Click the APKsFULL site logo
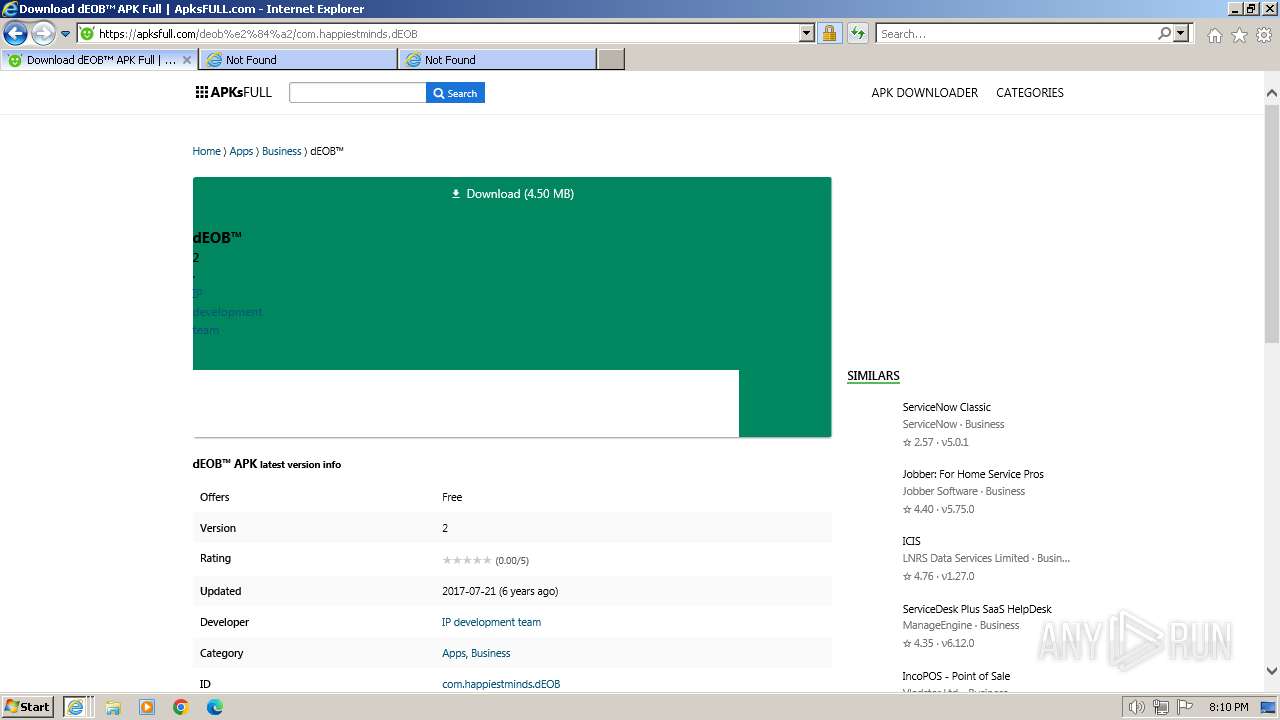Image resolution: width=1280 pixels, height=720 pixels. [x=233, y=93]
